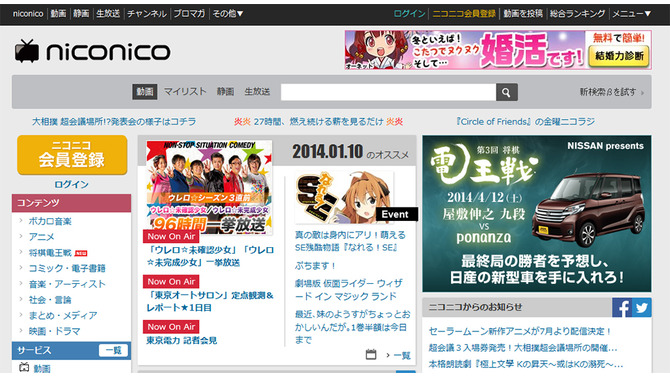
Task: Open まとめ・メディア content category
Action: [63, 315]
